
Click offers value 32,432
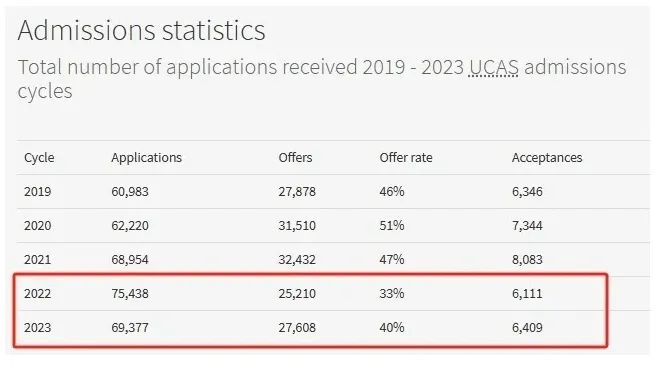297,260
